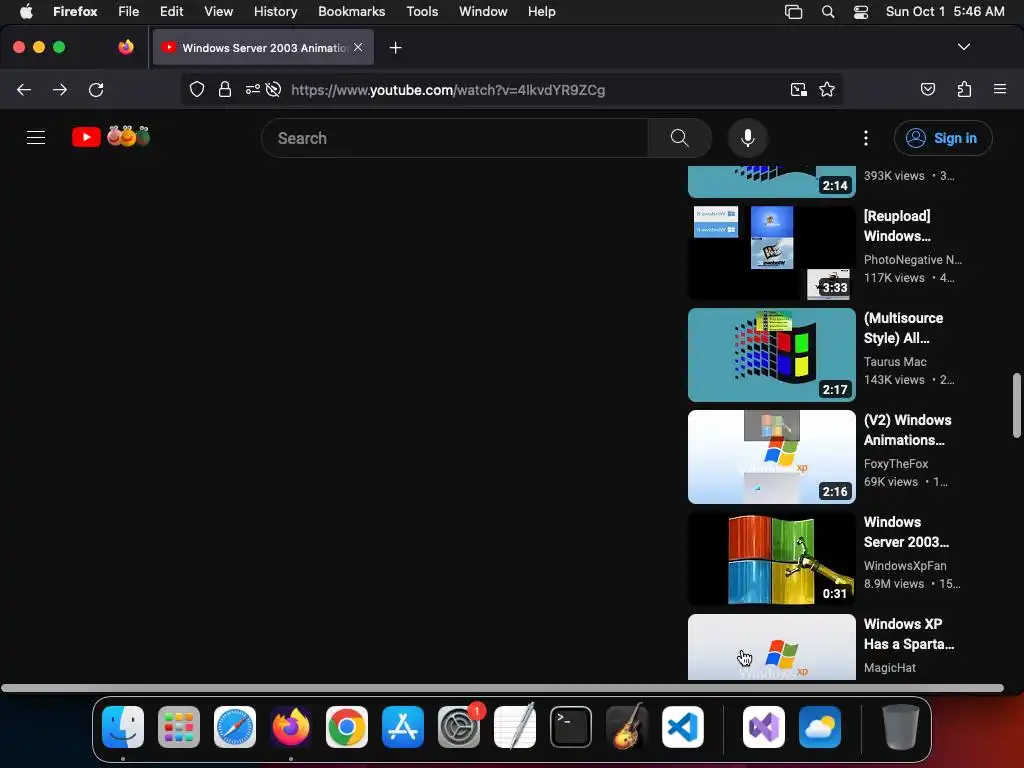Open Control Center in menu bar
Image resolution: width=1024 pixels, height=768 pixels.
(x=861, y=12)
